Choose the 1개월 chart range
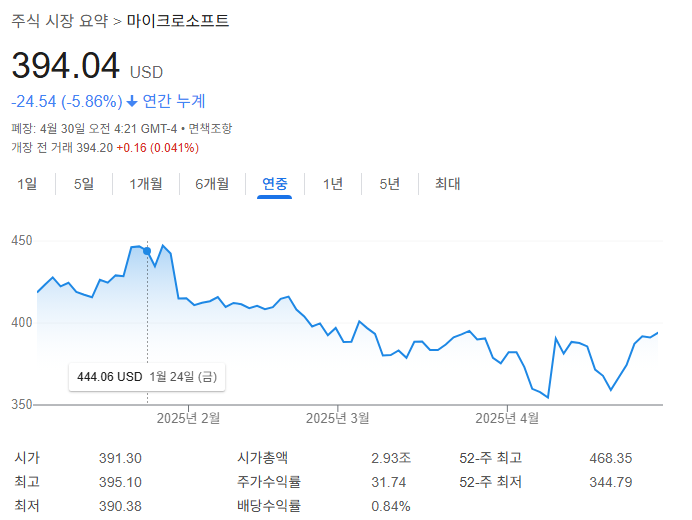Screen dimensions: 692x520 pyautogui.click(x=146, y=184)
